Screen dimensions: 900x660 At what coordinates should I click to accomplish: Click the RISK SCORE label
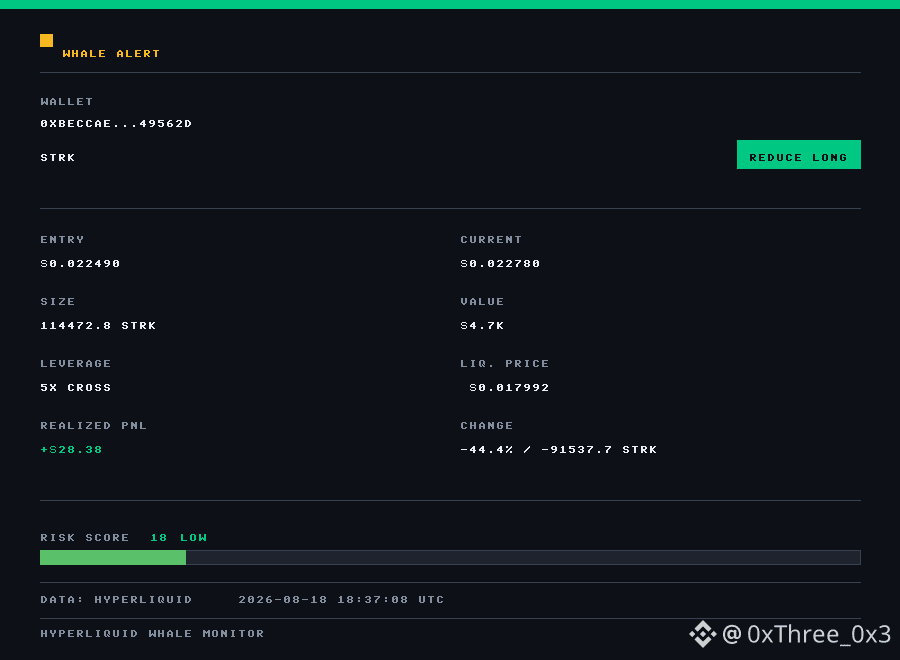click(x=84, y=538)
